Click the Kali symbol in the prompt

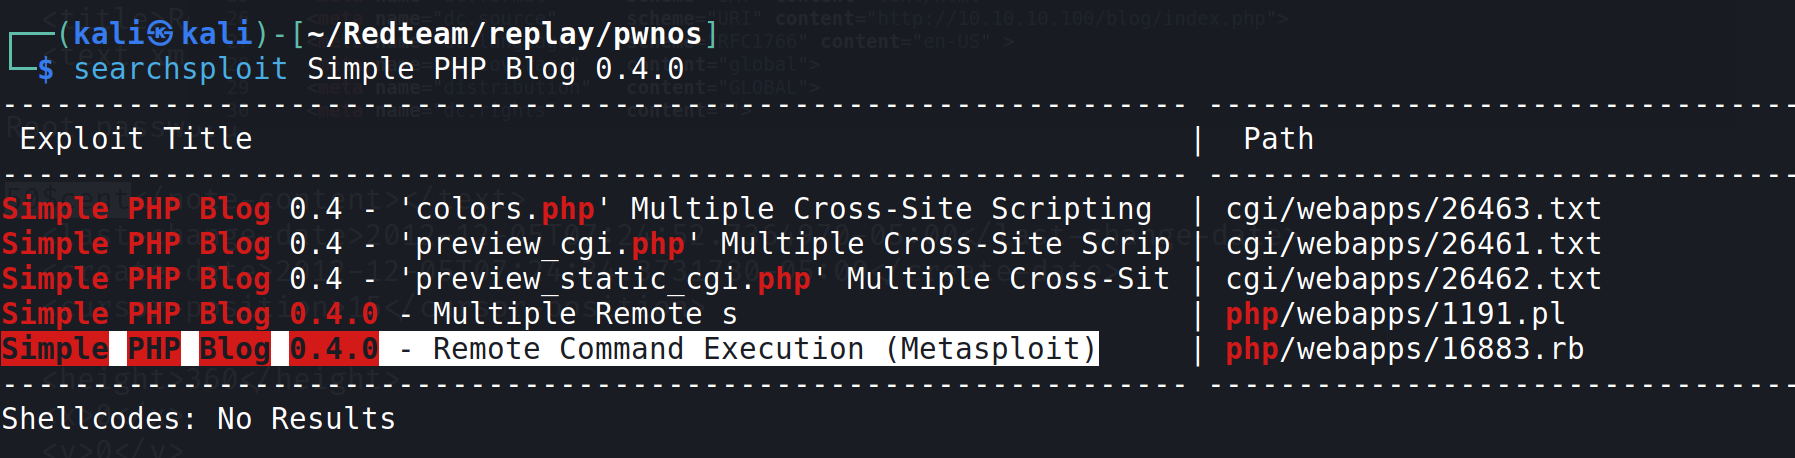click(x=160, y=34)
